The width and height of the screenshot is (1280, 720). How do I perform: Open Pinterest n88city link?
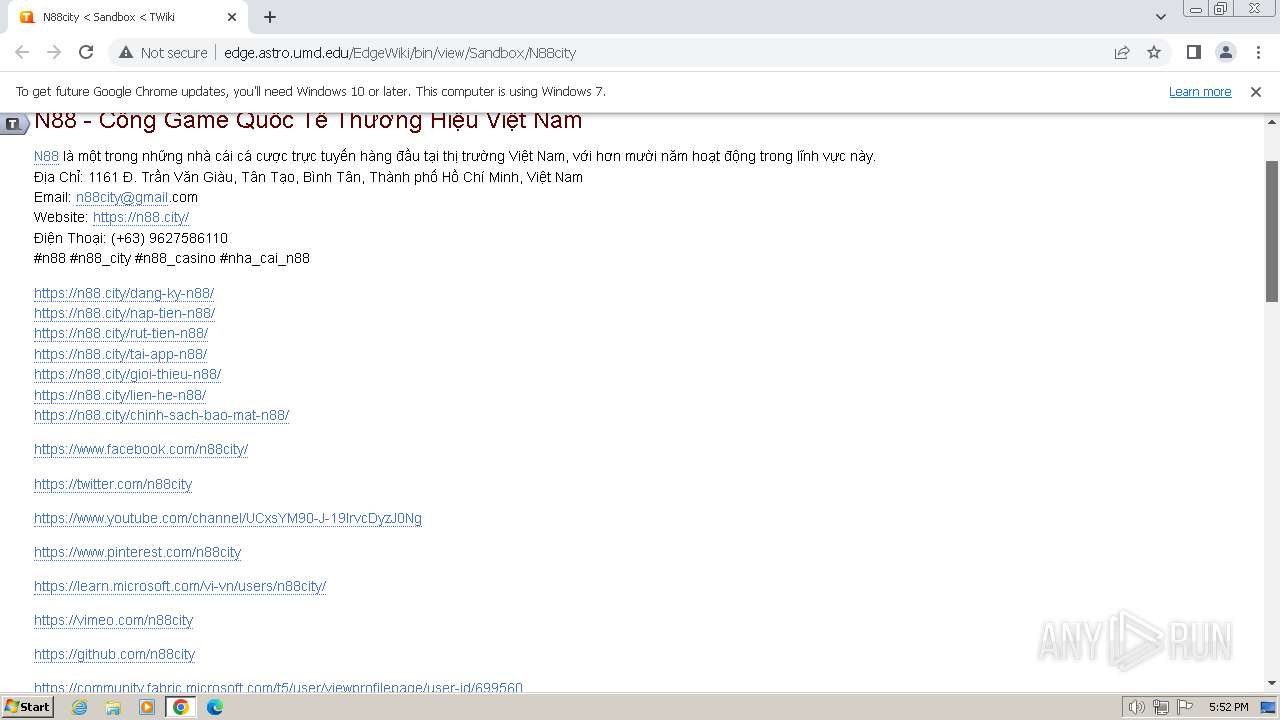(x=137, y=552)
